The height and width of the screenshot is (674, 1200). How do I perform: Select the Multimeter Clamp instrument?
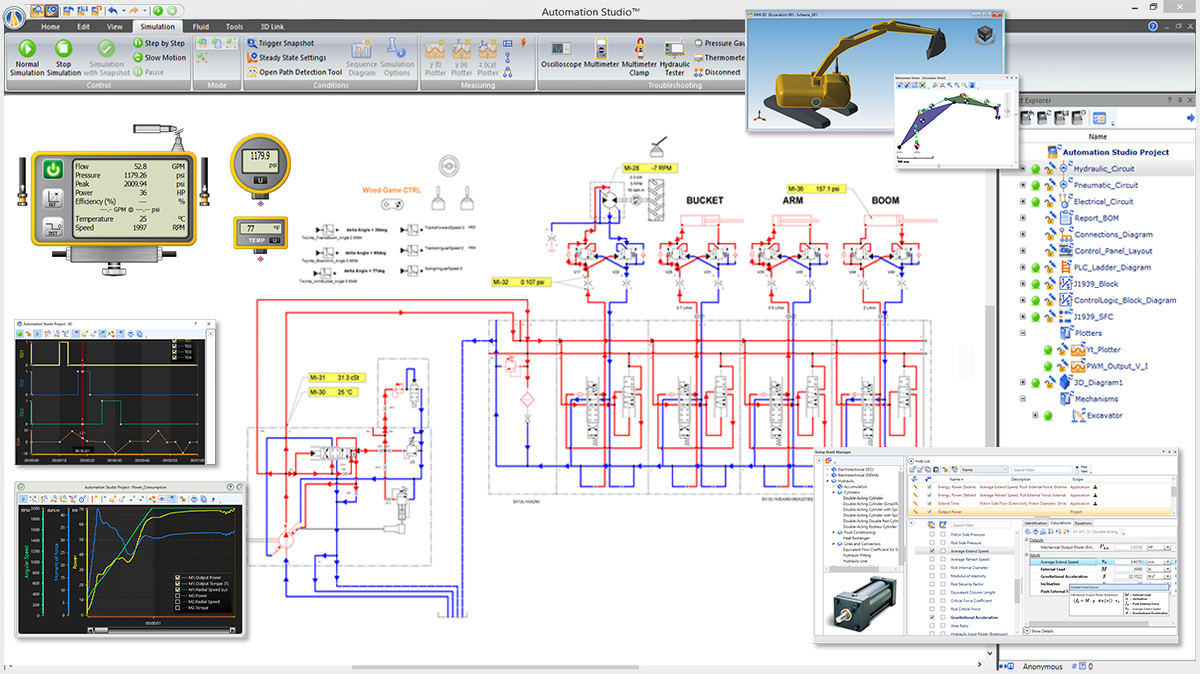[x=640, y=57]
